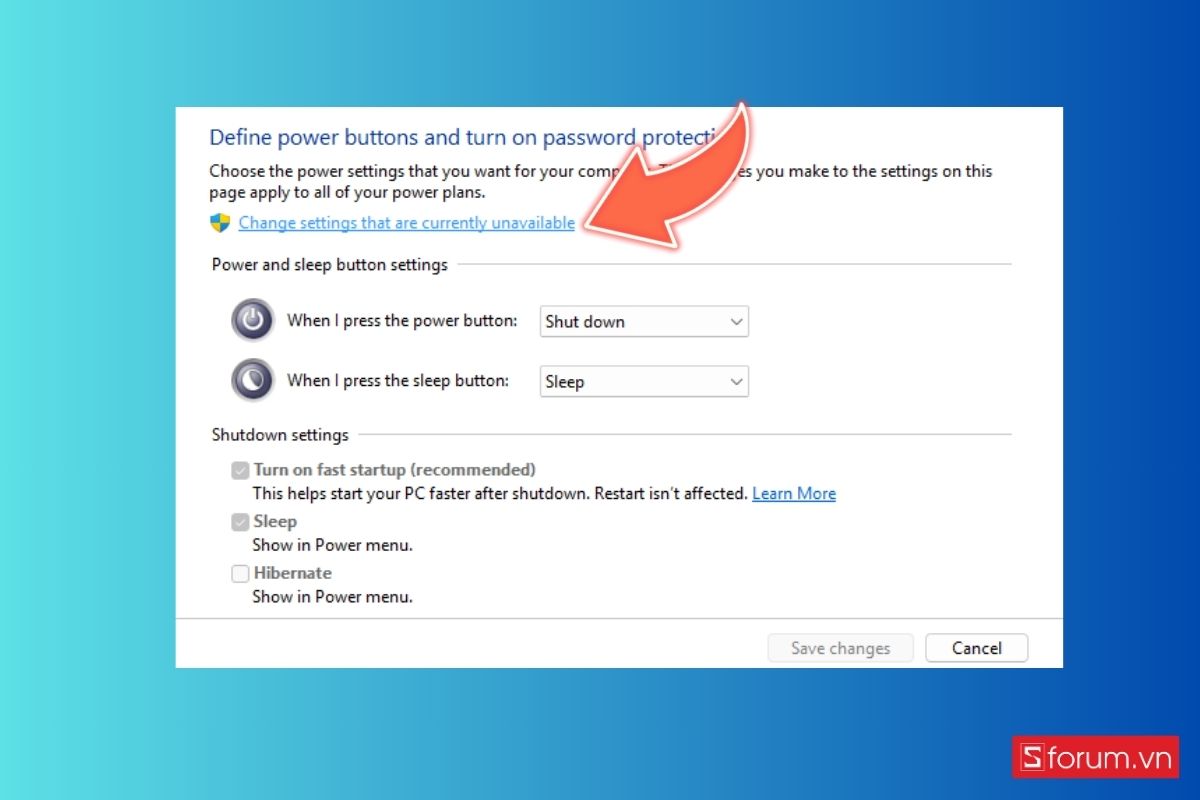Viewport: 1200px width, 800px height.
Task: Enable the Hibernate checkbox
Action: tap(240, 574)
